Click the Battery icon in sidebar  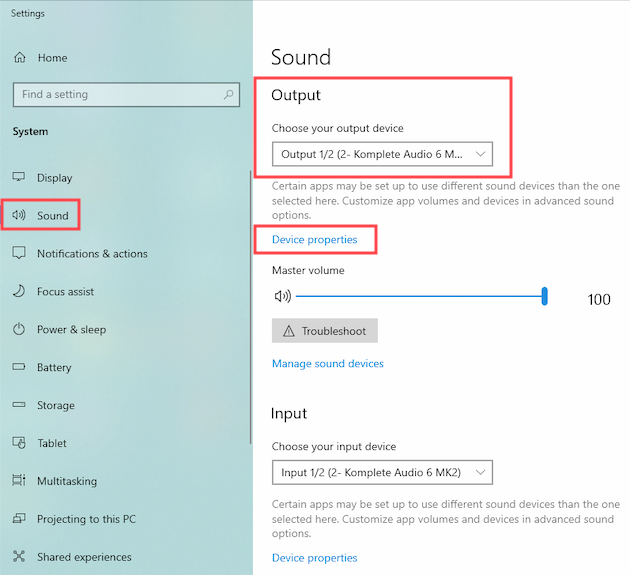(19, 367)
